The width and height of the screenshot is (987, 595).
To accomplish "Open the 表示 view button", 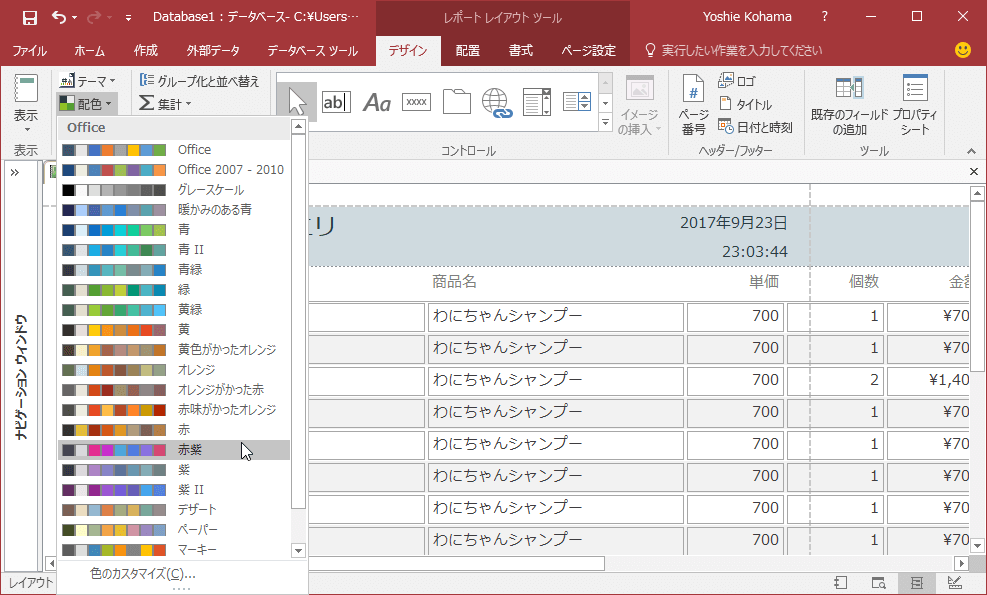I will click(26, 103).
